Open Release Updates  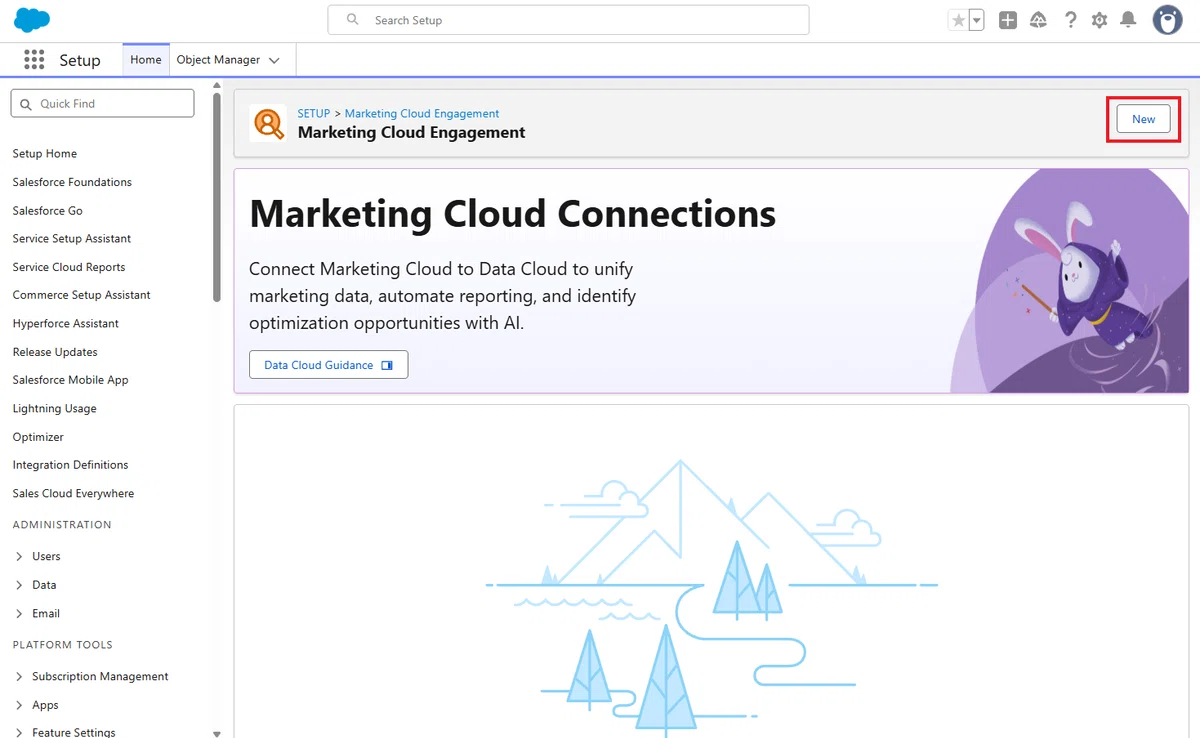coord(55,352)
